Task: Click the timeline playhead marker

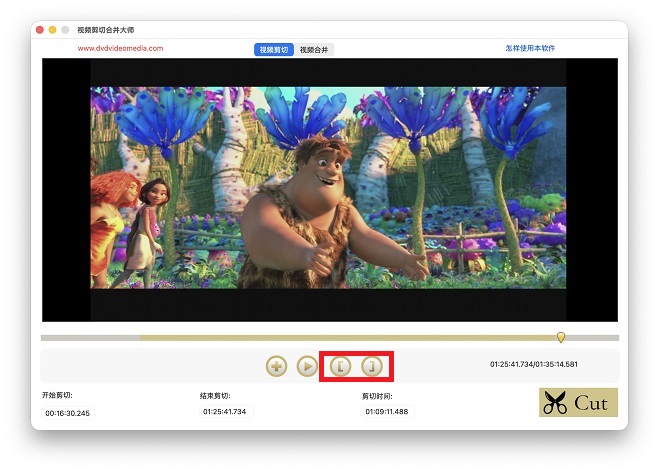Action: [561, 338]
